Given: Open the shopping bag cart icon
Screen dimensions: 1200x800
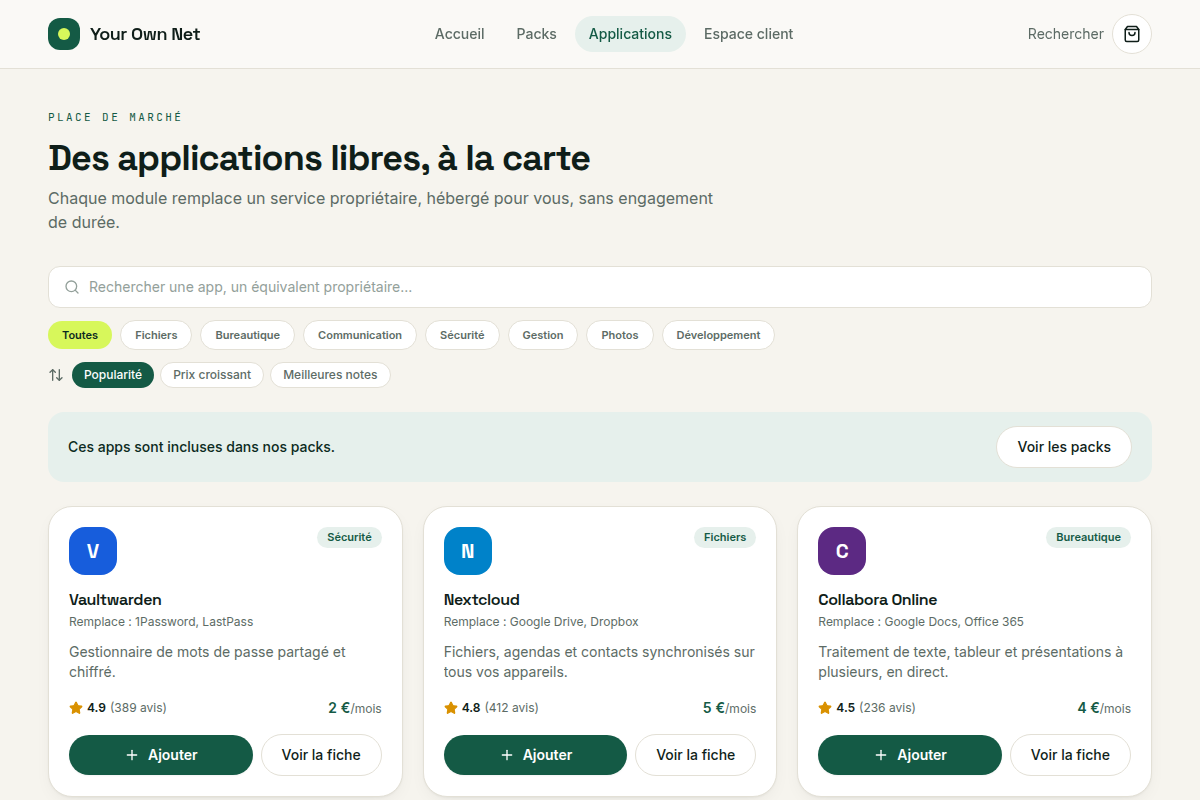Looking at the screenshot, I should (x=1132, y=34).
